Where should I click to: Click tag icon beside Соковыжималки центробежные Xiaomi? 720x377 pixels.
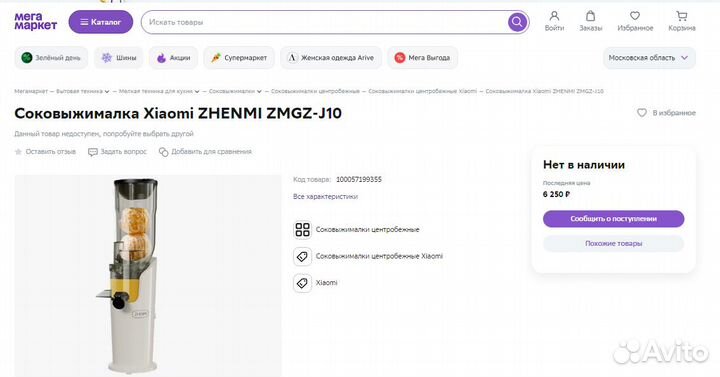[303, 256]
